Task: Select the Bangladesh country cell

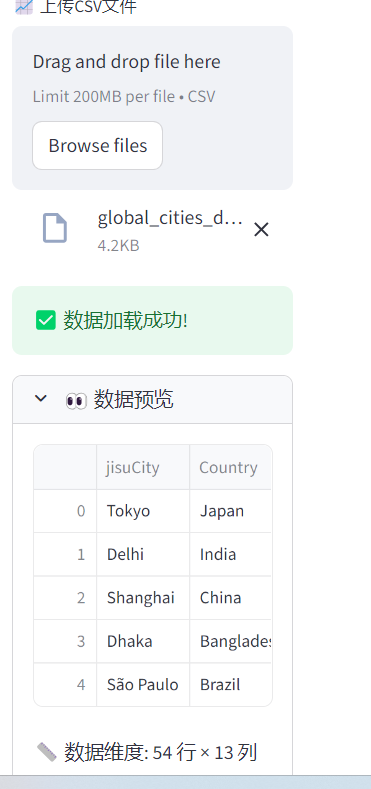Action: coord(231,641)
